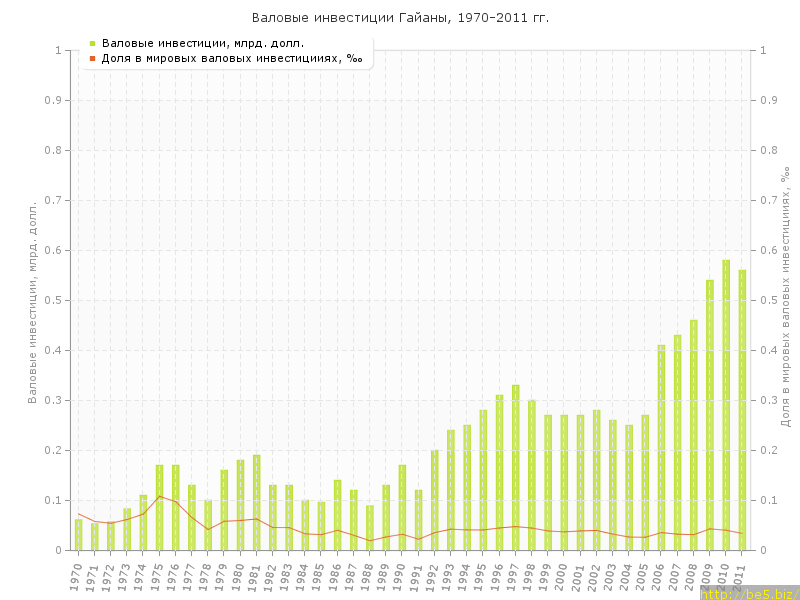The image size is (800, 600).
Task: Click the 2000 year label on x-axis
Action: point(563,576)
